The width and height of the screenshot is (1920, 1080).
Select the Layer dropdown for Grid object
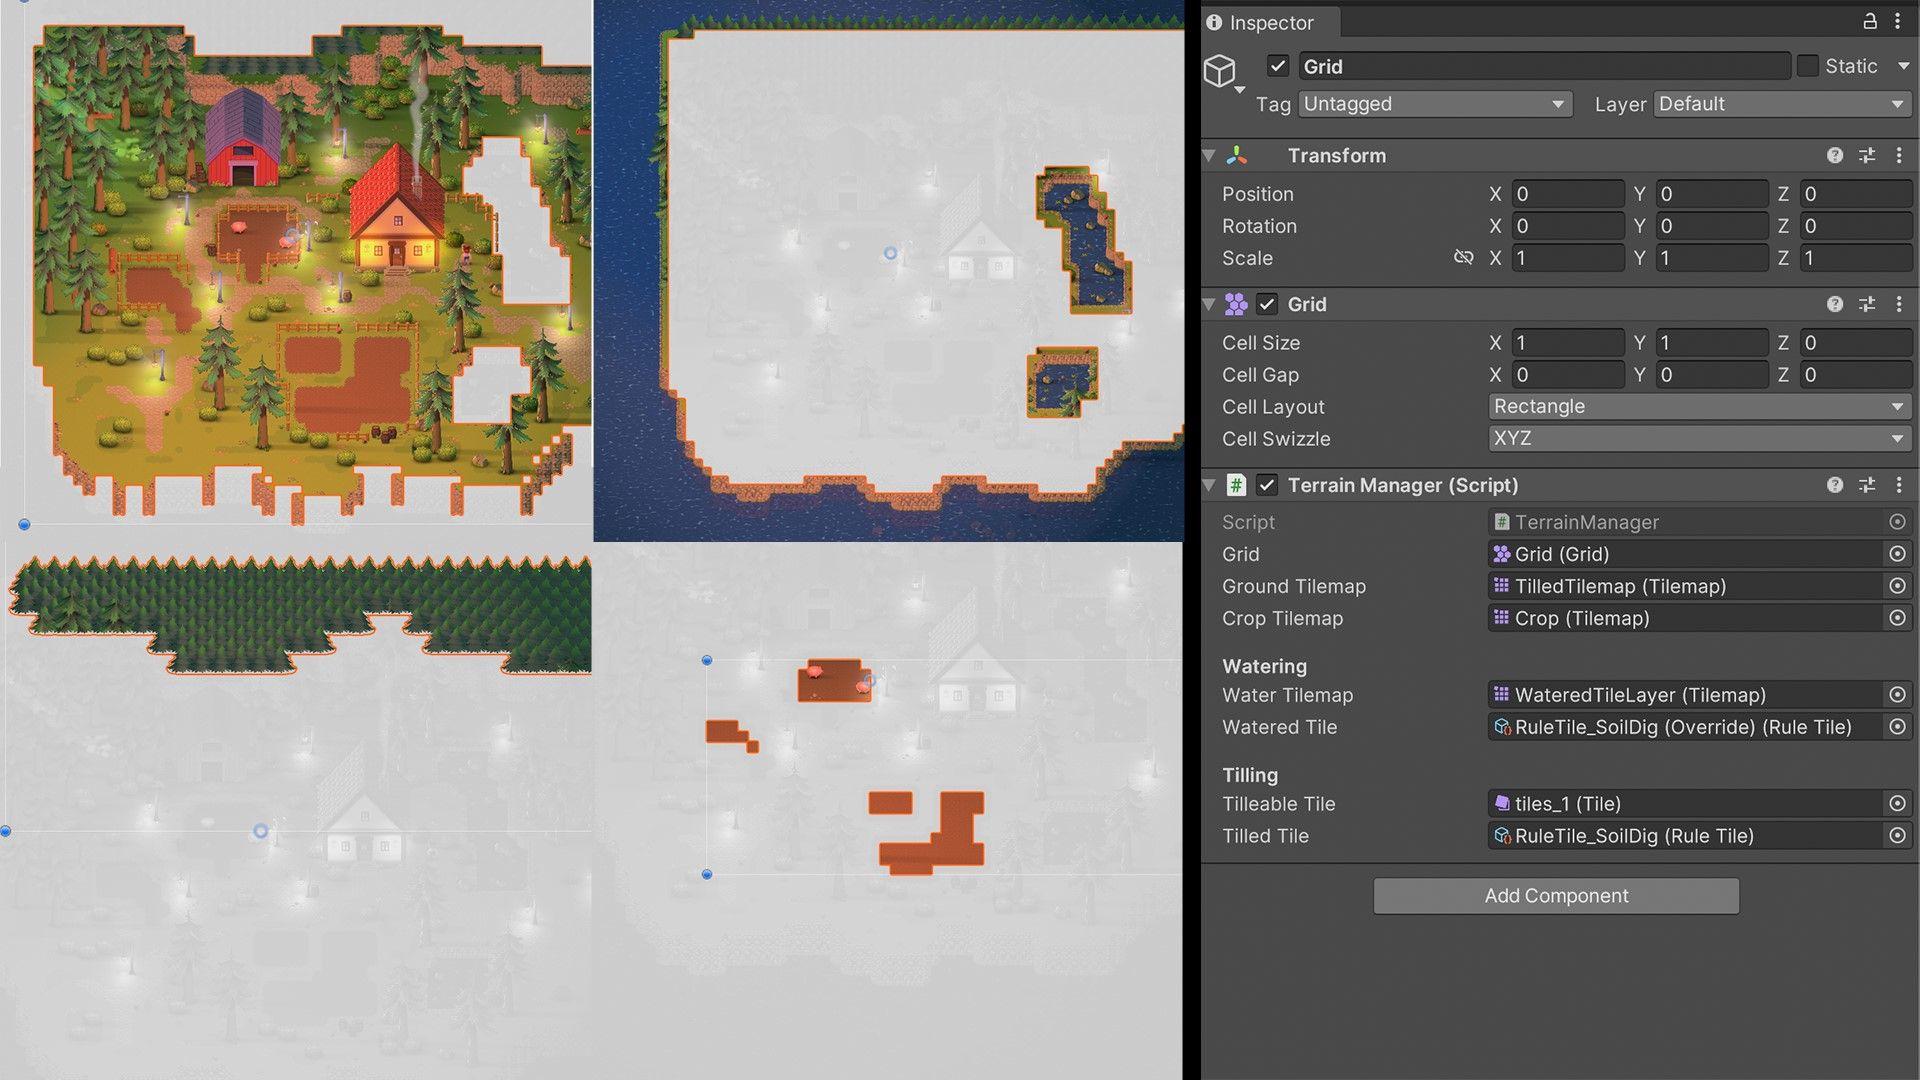point(1778,103)
